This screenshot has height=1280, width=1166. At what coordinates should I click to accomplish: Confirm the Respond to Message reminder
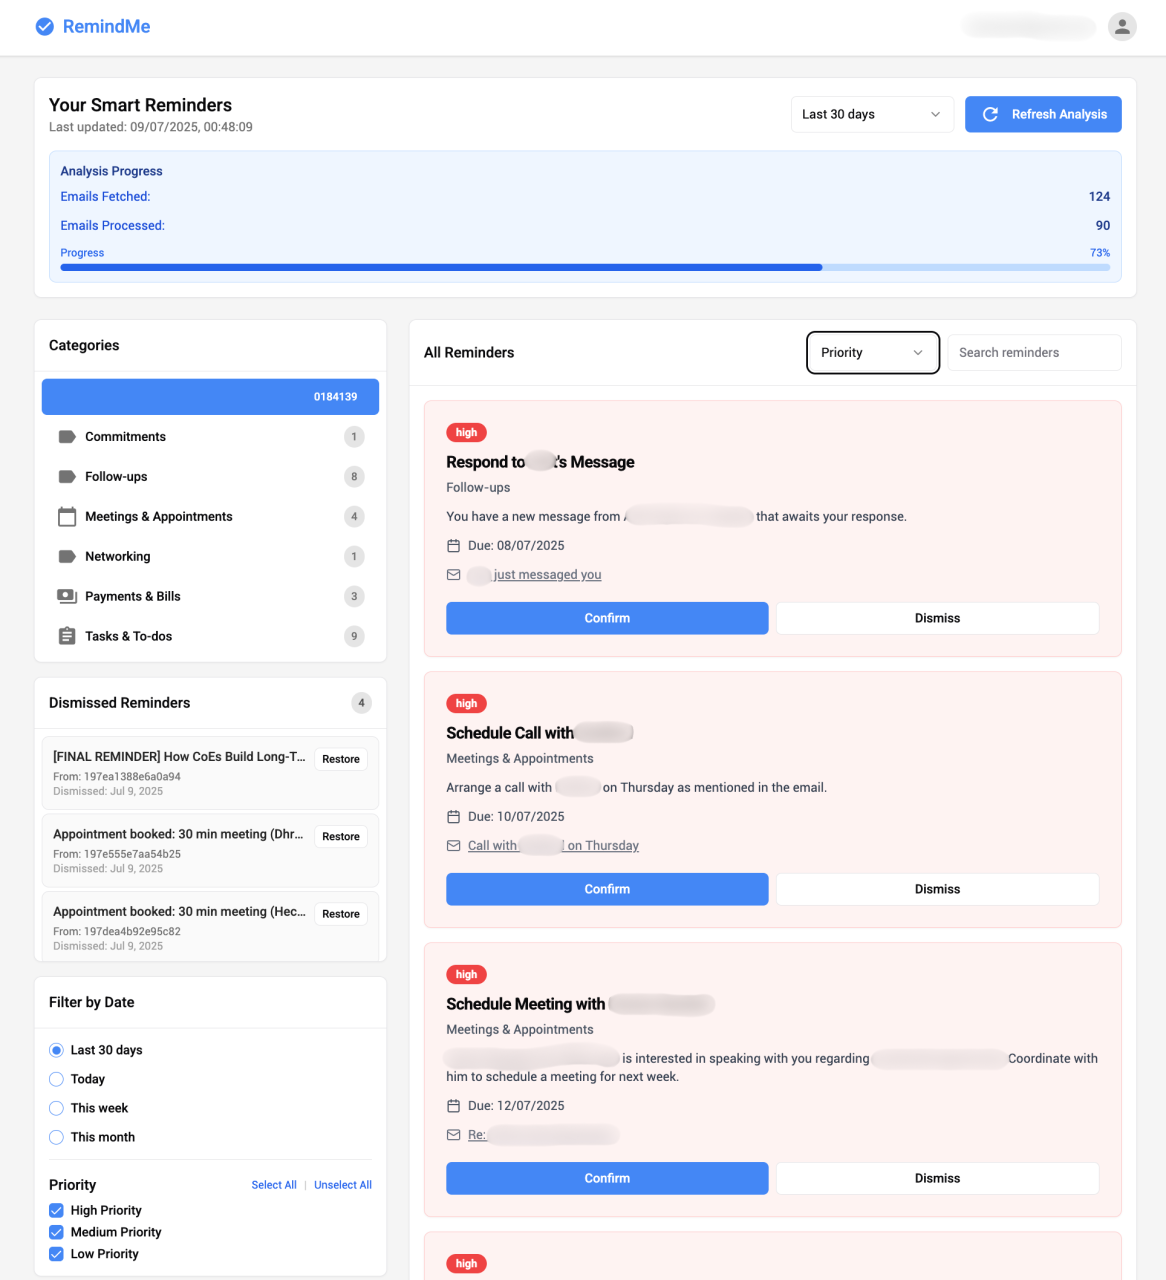click(607, 618)
